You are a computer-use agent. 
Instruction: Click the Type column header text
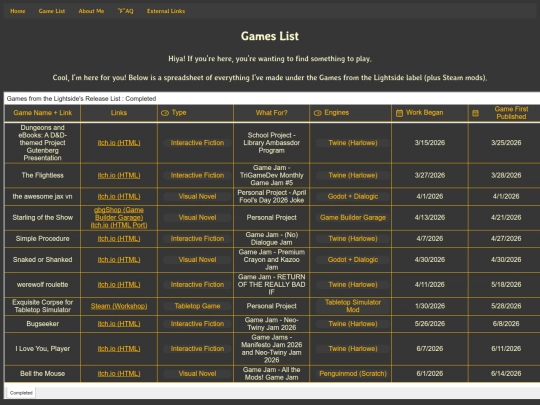click(x=179, y=113)
